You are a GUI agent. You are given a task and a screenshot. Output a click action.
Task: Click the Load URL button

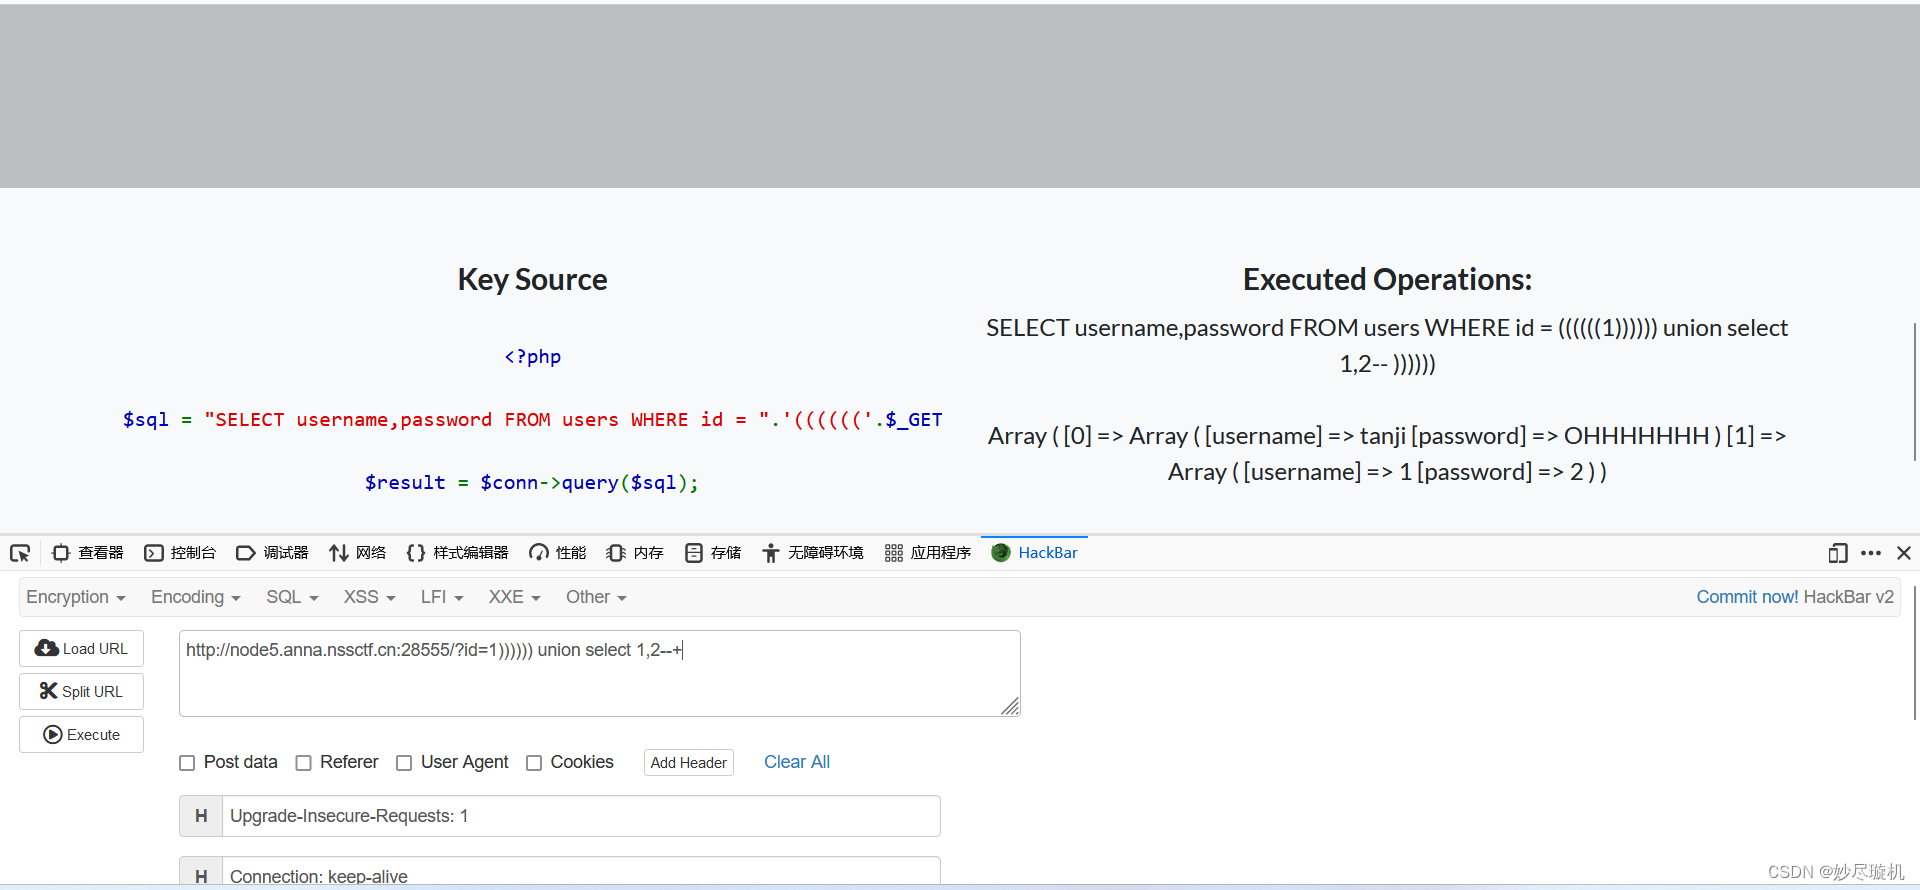81,649
